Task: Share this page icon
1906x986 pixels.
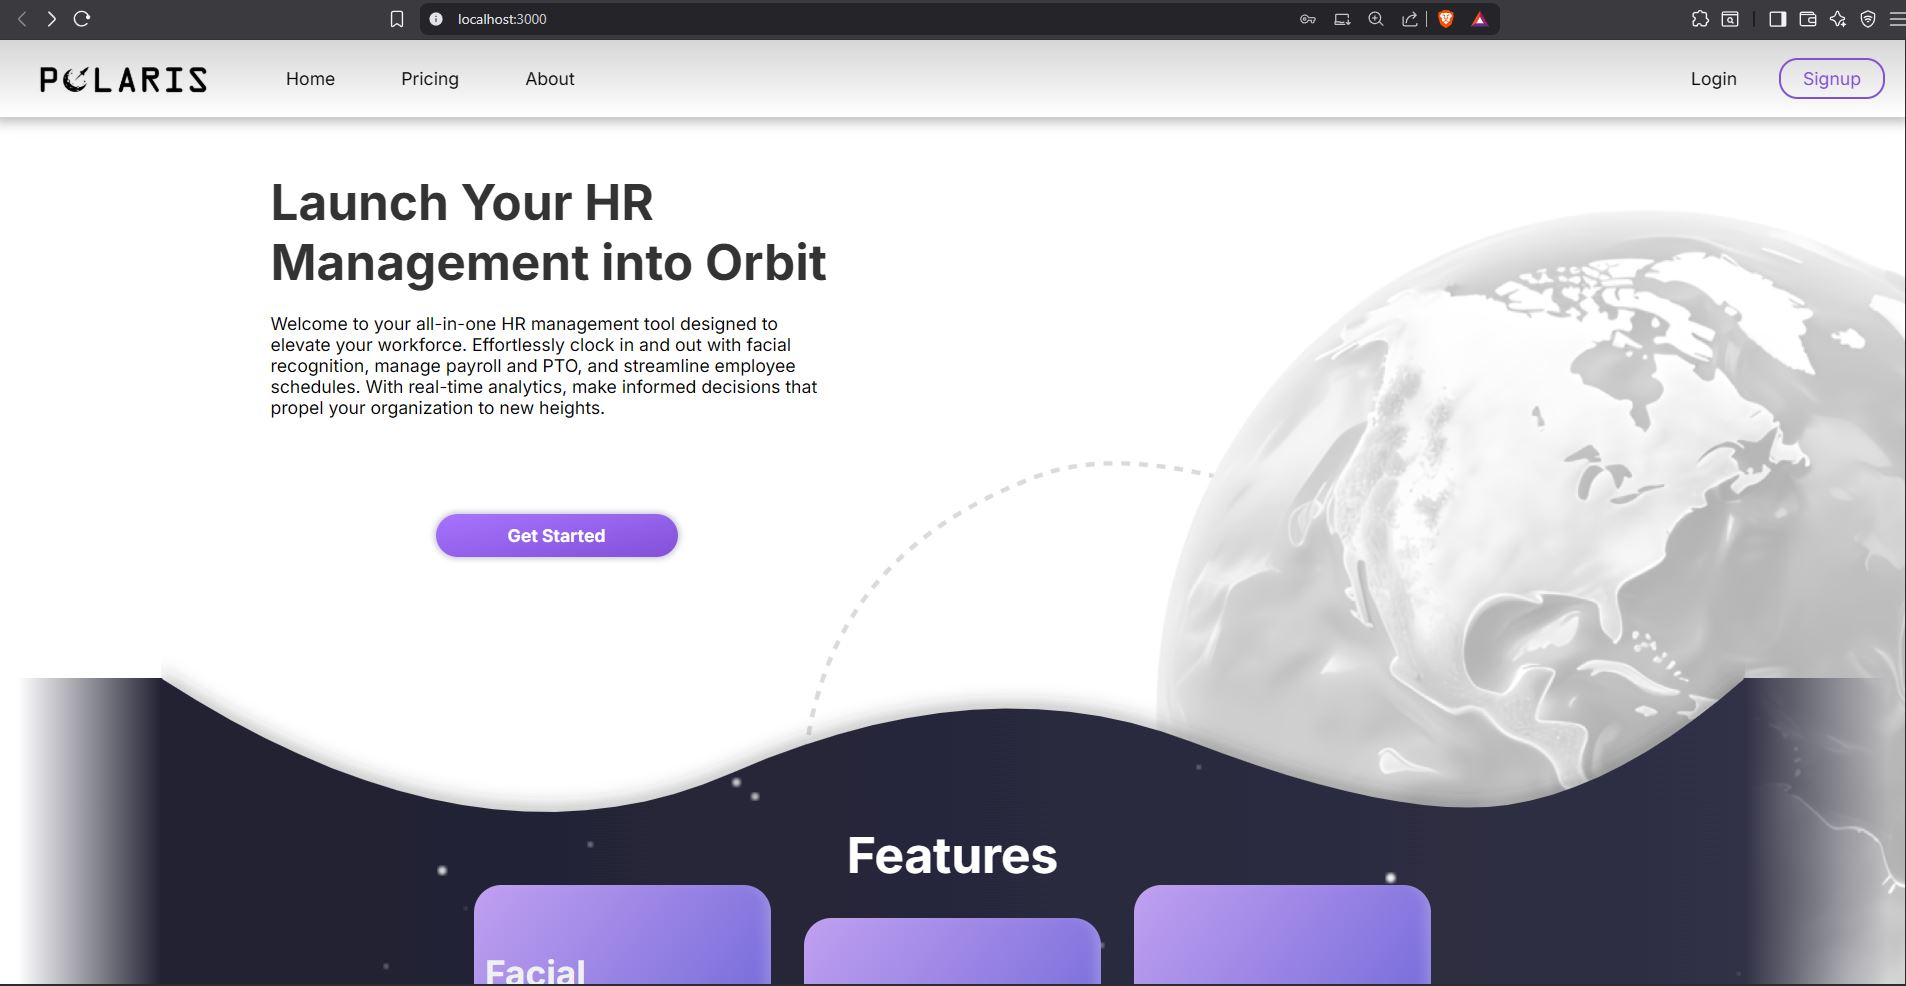Action: coord(1410,19)
